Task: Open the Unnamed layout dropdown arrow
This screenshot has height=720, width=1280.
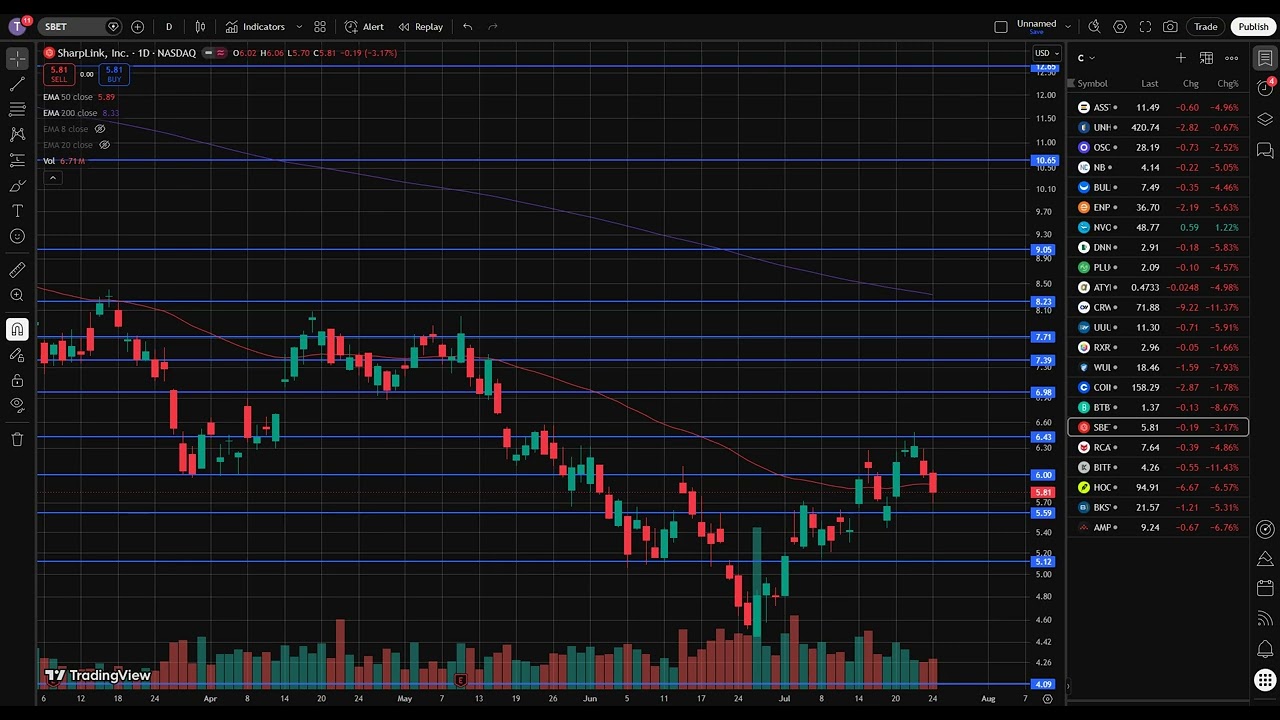Action: point(1068,27)
